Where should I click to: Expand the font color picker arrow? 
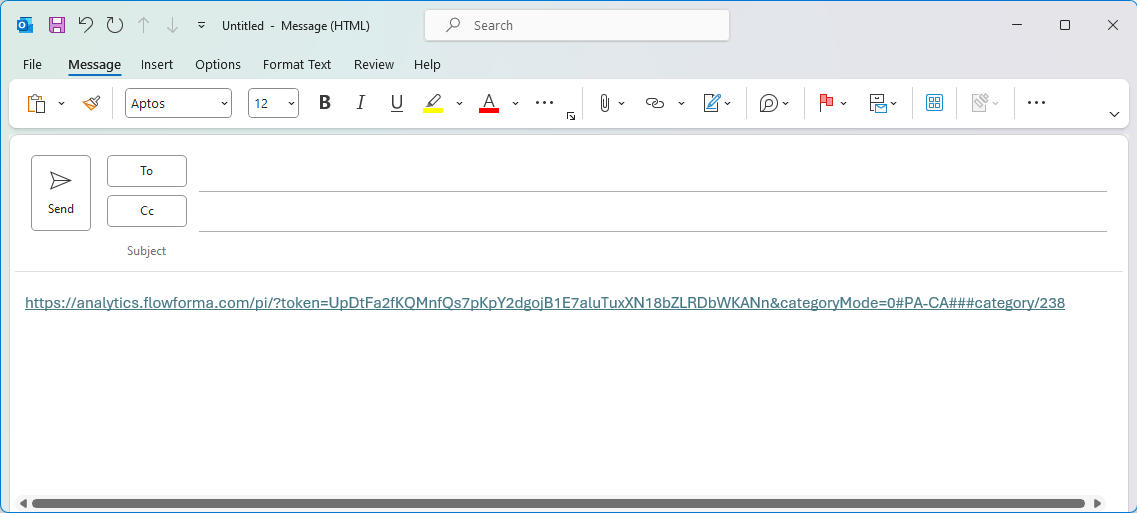coord(516,103)
